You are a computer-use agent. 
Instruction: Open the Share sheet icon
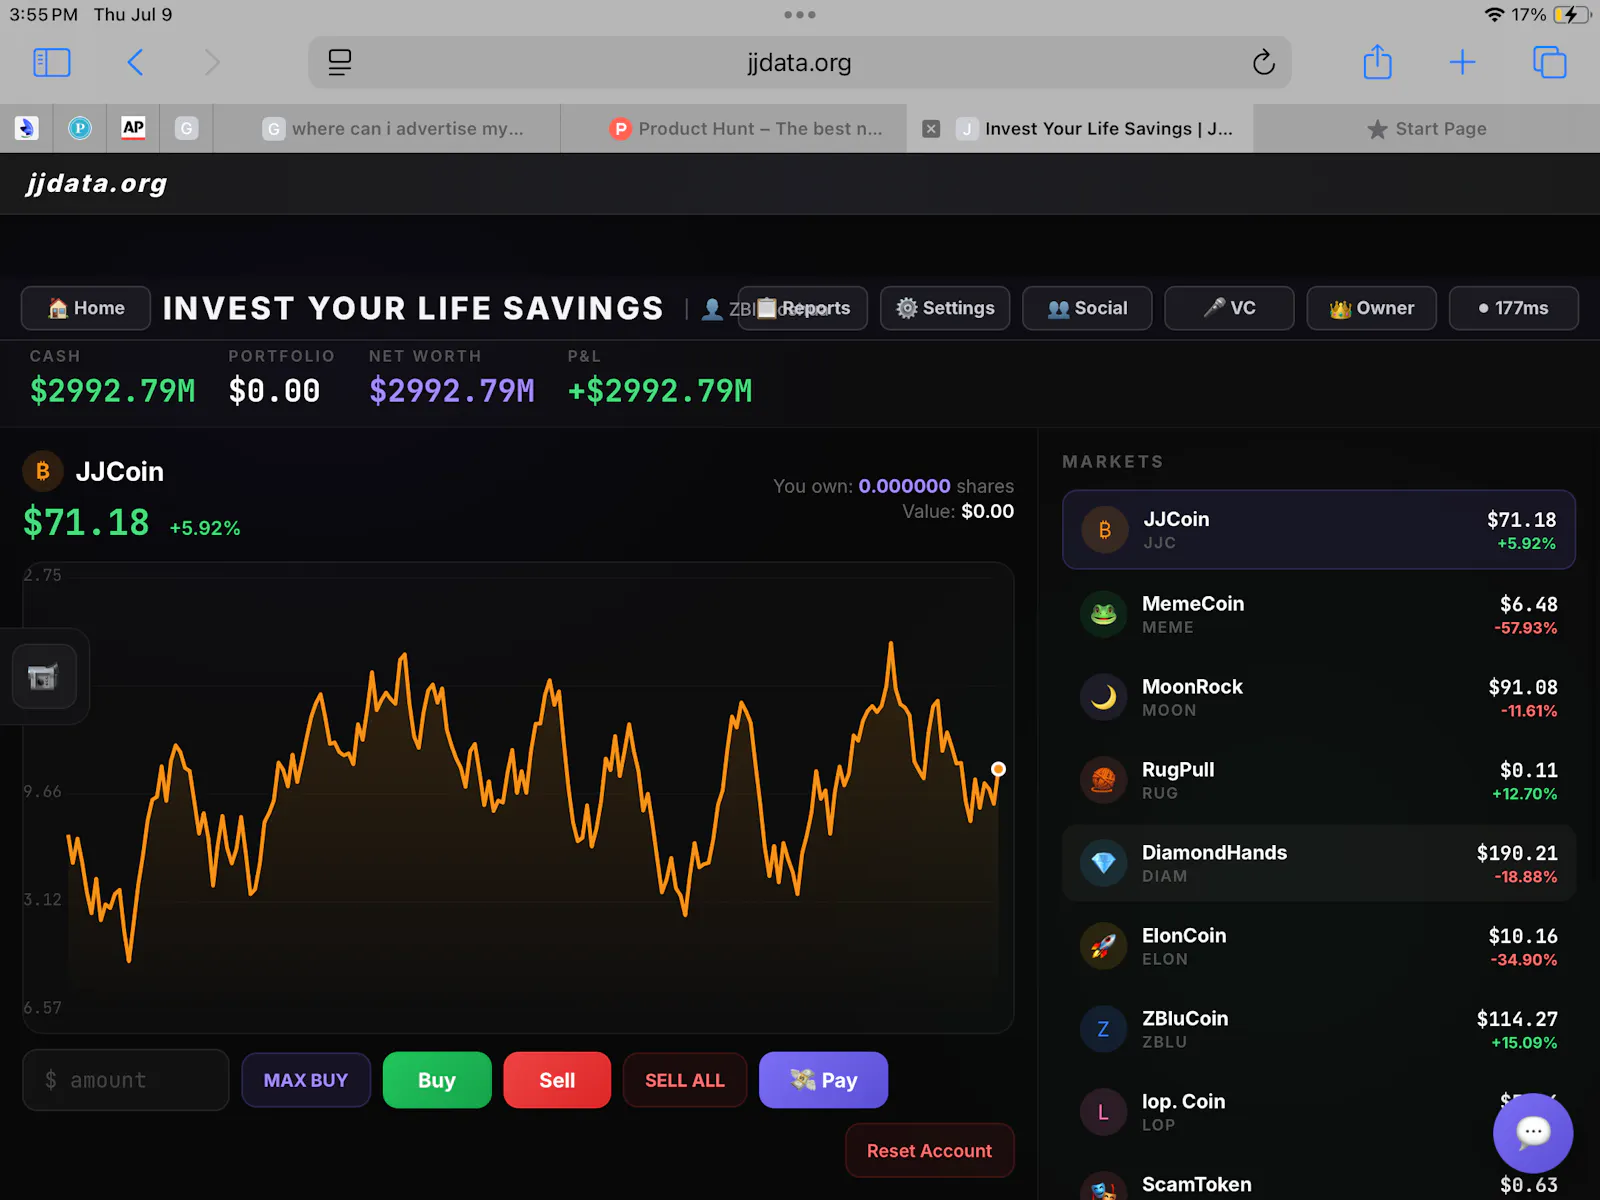[x=1377, y=62]
